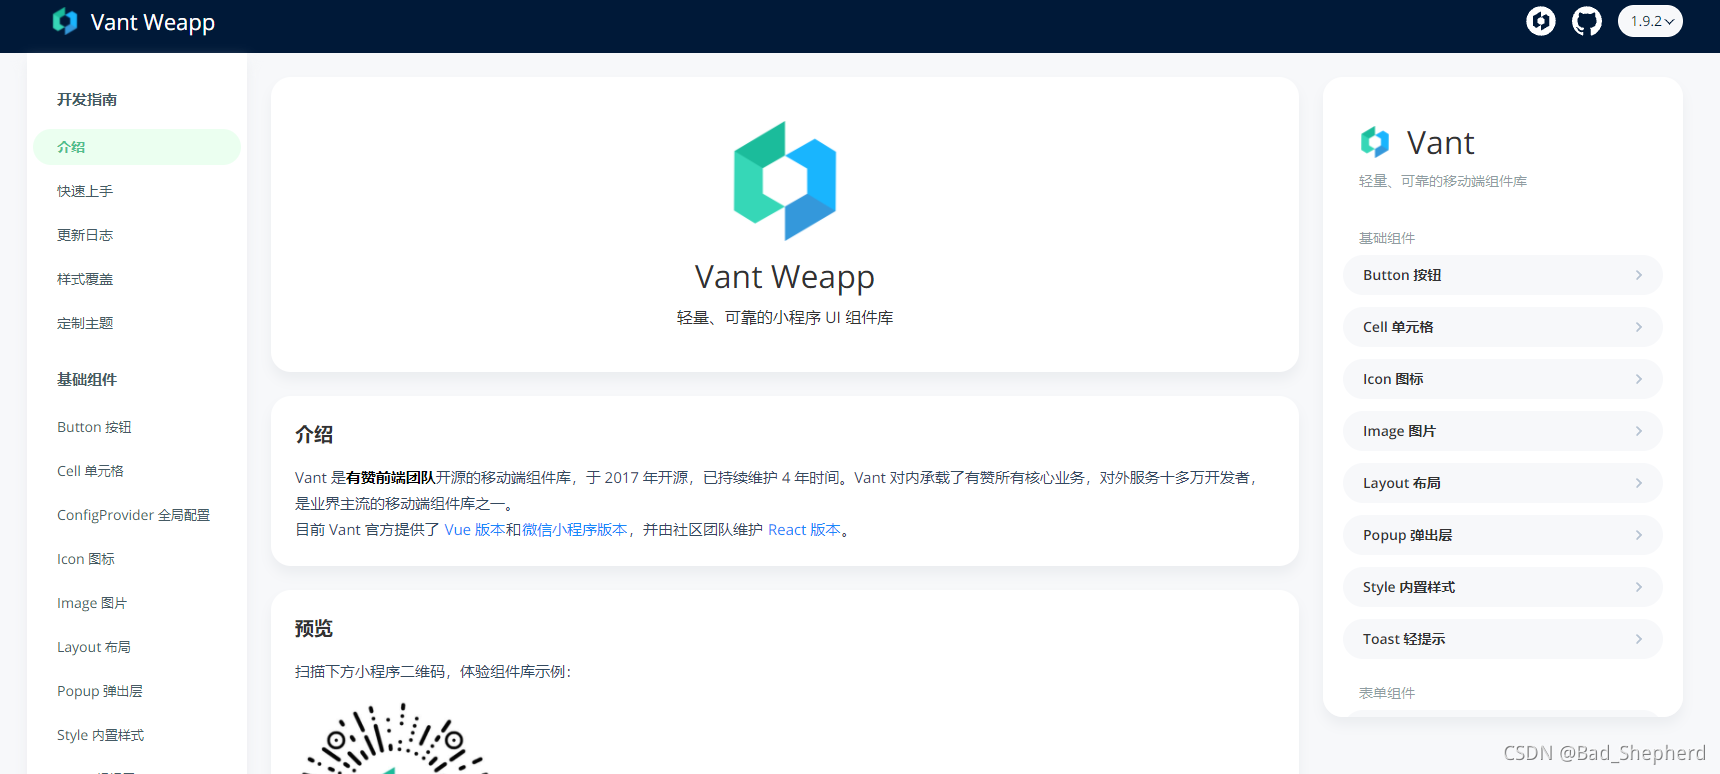Click chevron arrow on Style 内置样式 row
The width and height of the screenshot is (1720, 774).
(x=1638, y=587)
